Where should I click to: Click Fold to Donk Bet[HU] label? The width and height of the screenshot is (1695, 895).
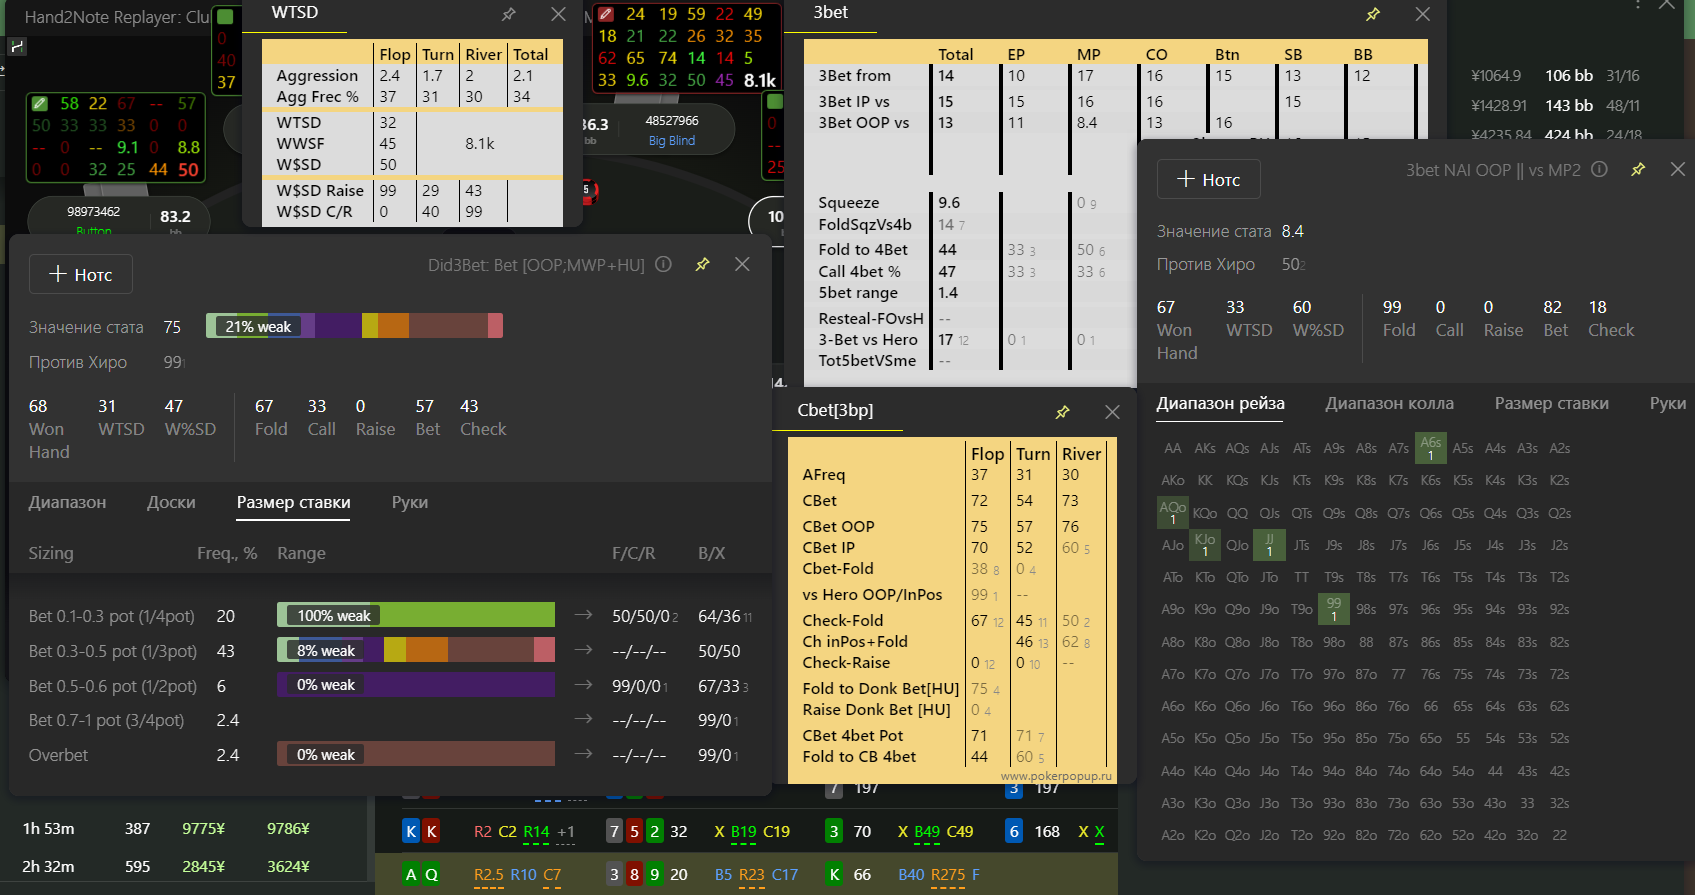[x=880, y=688]
